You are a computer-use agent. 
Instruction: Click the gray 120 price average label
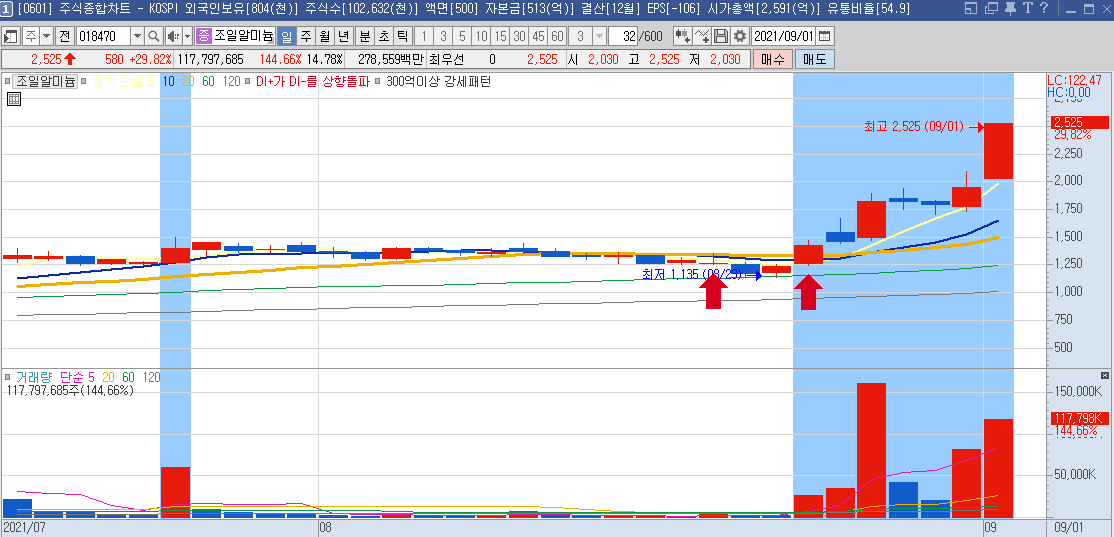[231, 82]
